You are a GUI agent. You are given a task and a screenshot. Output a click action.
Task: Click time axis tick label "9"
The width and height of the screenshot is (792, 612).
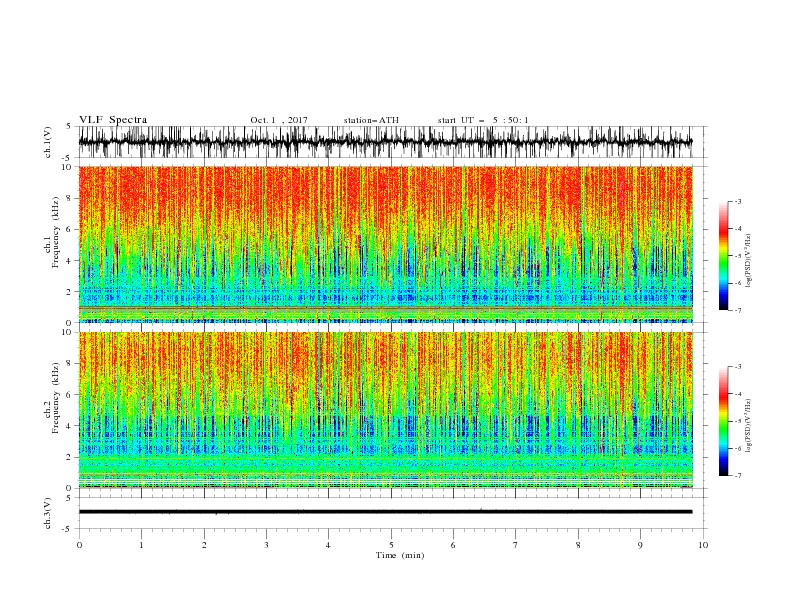[640, 545]
